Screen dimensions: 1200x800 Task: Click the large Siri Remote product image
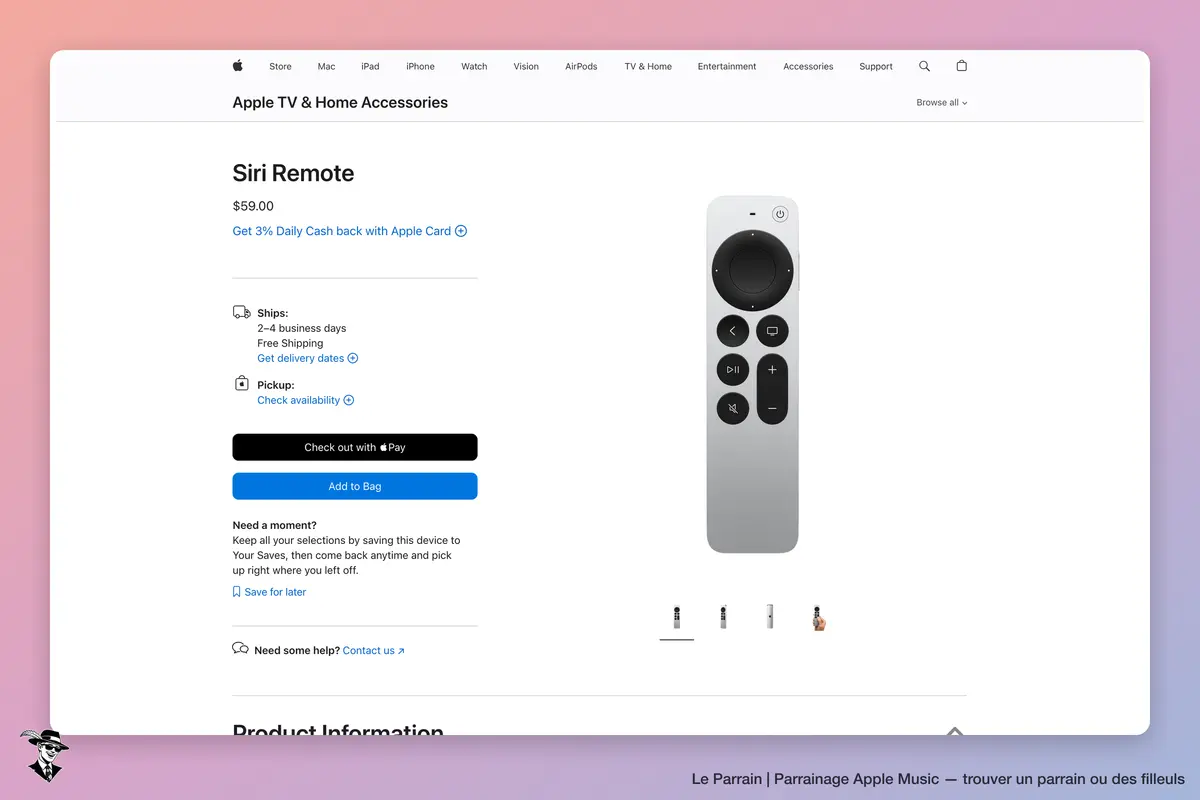tap(752, 374)
